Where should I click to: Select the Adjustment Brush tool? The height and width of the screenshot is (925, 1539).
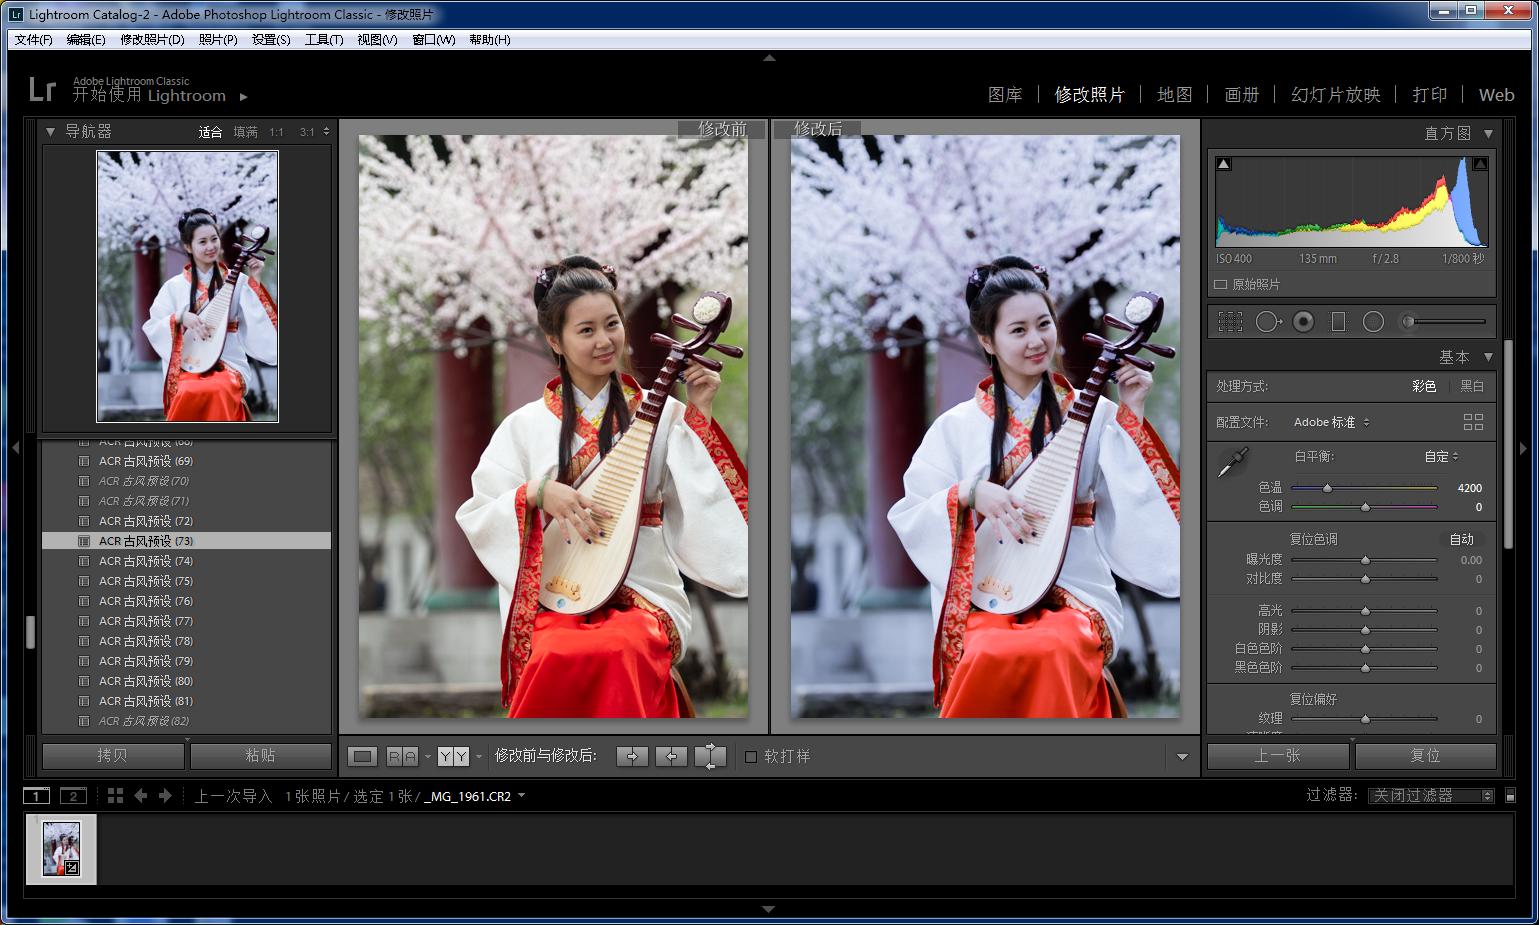tap(1411, 321)
